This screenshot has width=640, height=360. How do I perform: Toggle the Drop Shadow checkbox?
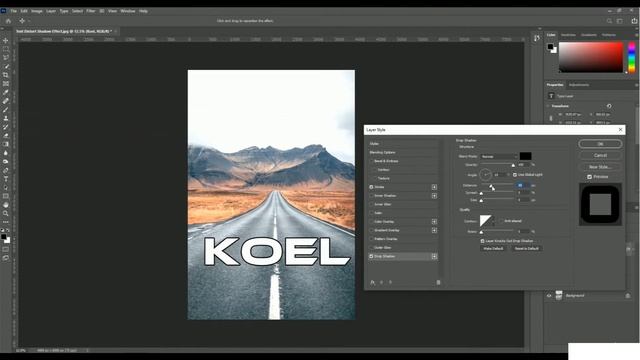(x=371, y=256)
